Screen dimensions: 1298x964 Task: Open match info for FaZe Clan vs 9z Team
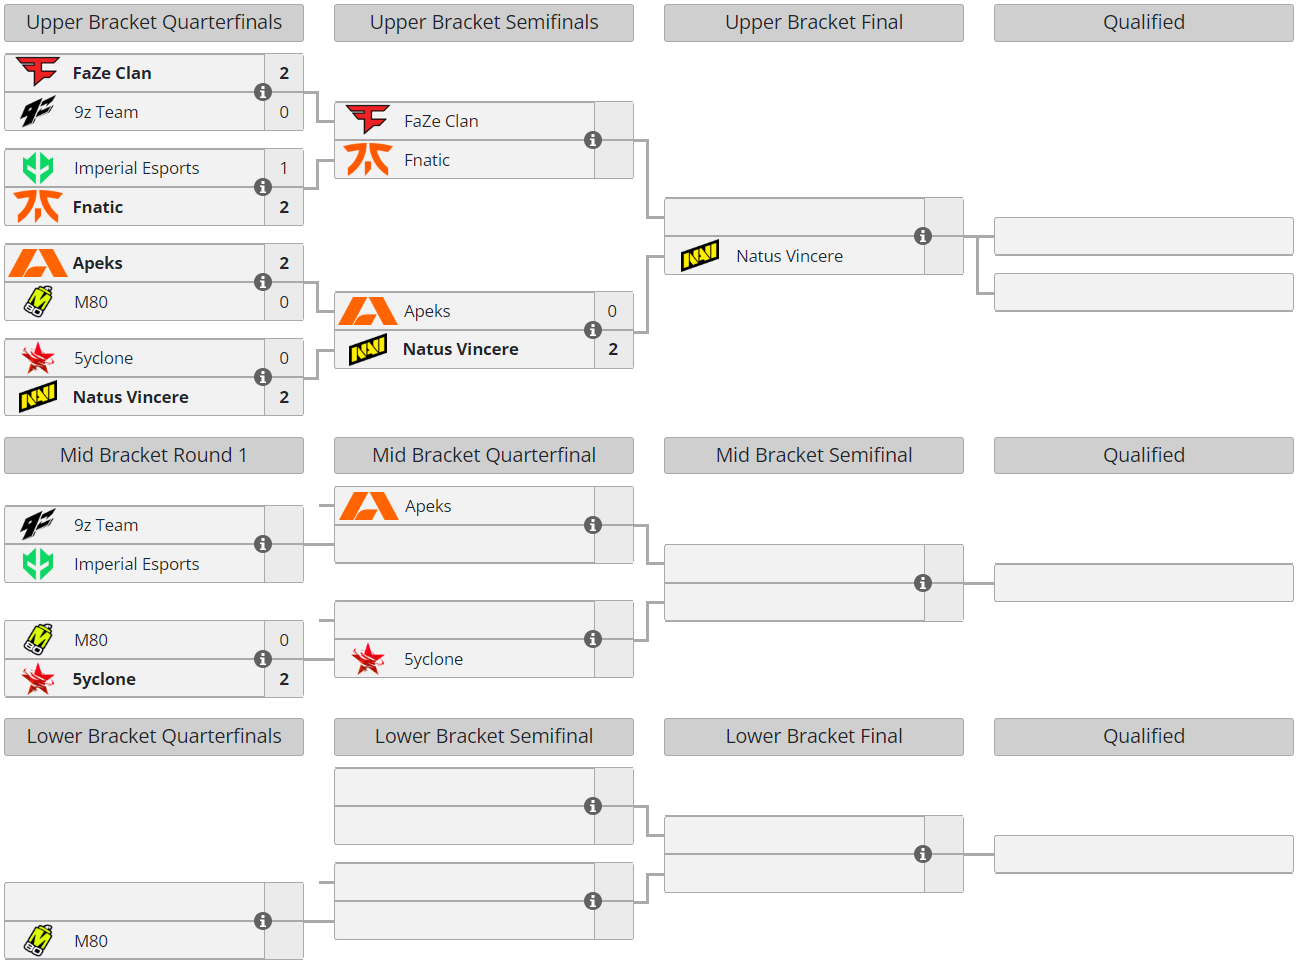click(x=263, y=92)
